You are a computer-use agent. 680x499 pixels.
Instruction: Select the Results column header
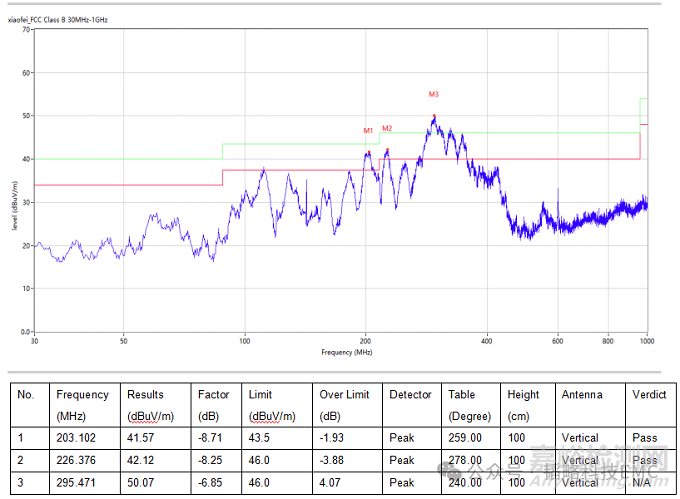point(145,394)
